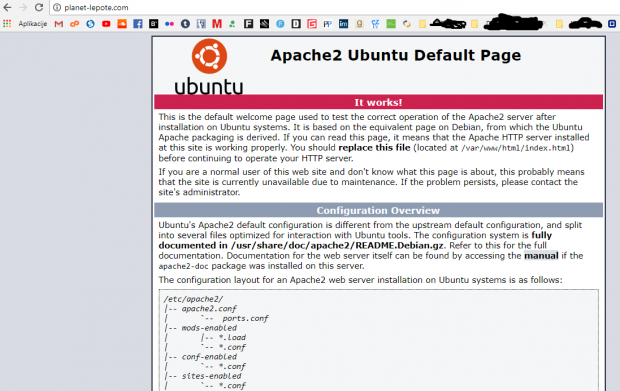Viewport: 620px width, 391px height.
Task: Click the 'sites-enabled' line in the tree
Action: 211,376
